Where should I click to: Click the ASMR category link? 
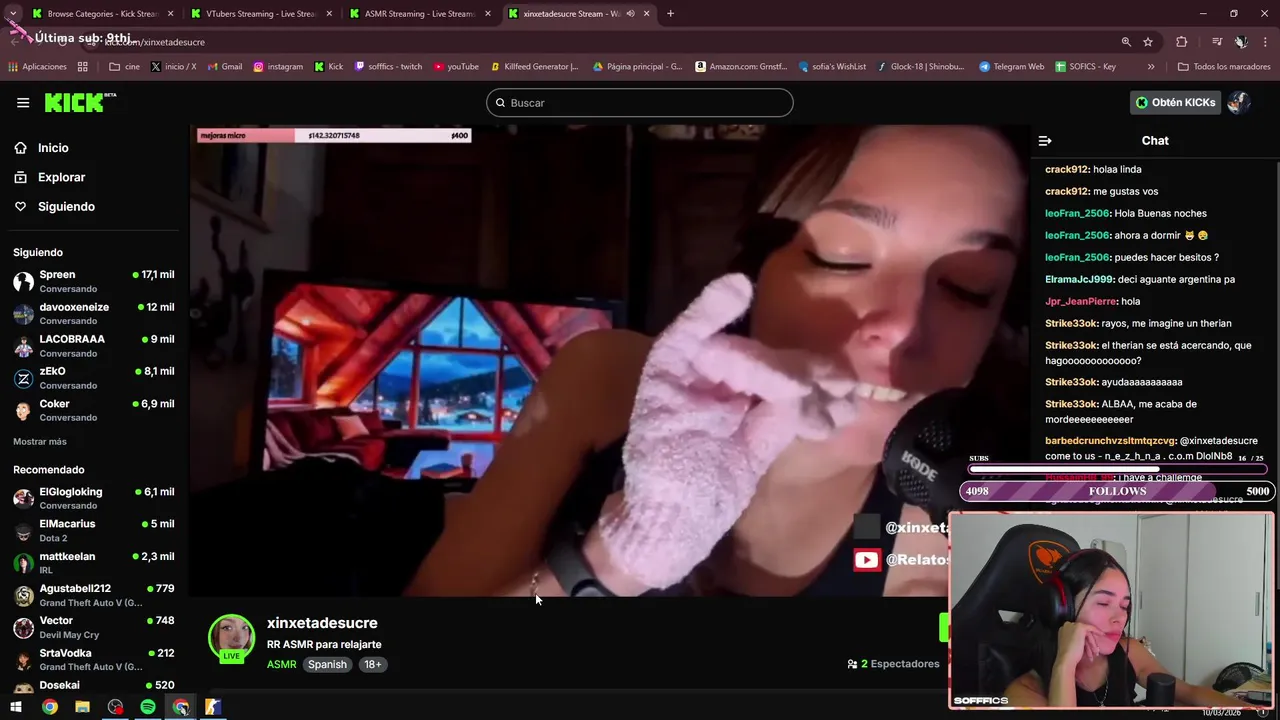tap(281, 664)
